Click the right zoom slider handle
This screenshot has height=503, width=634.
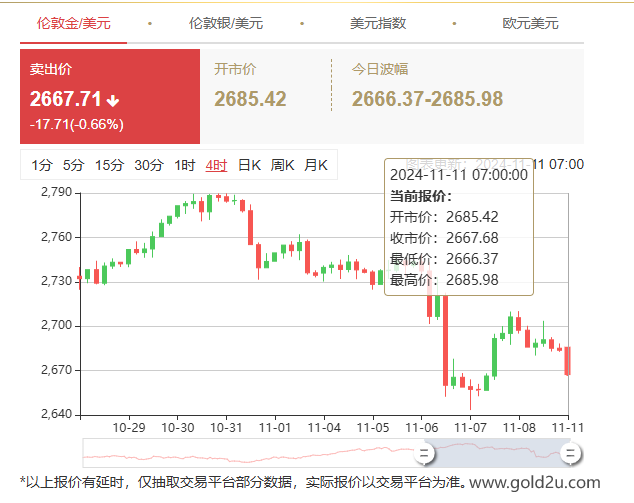point(571,453)
